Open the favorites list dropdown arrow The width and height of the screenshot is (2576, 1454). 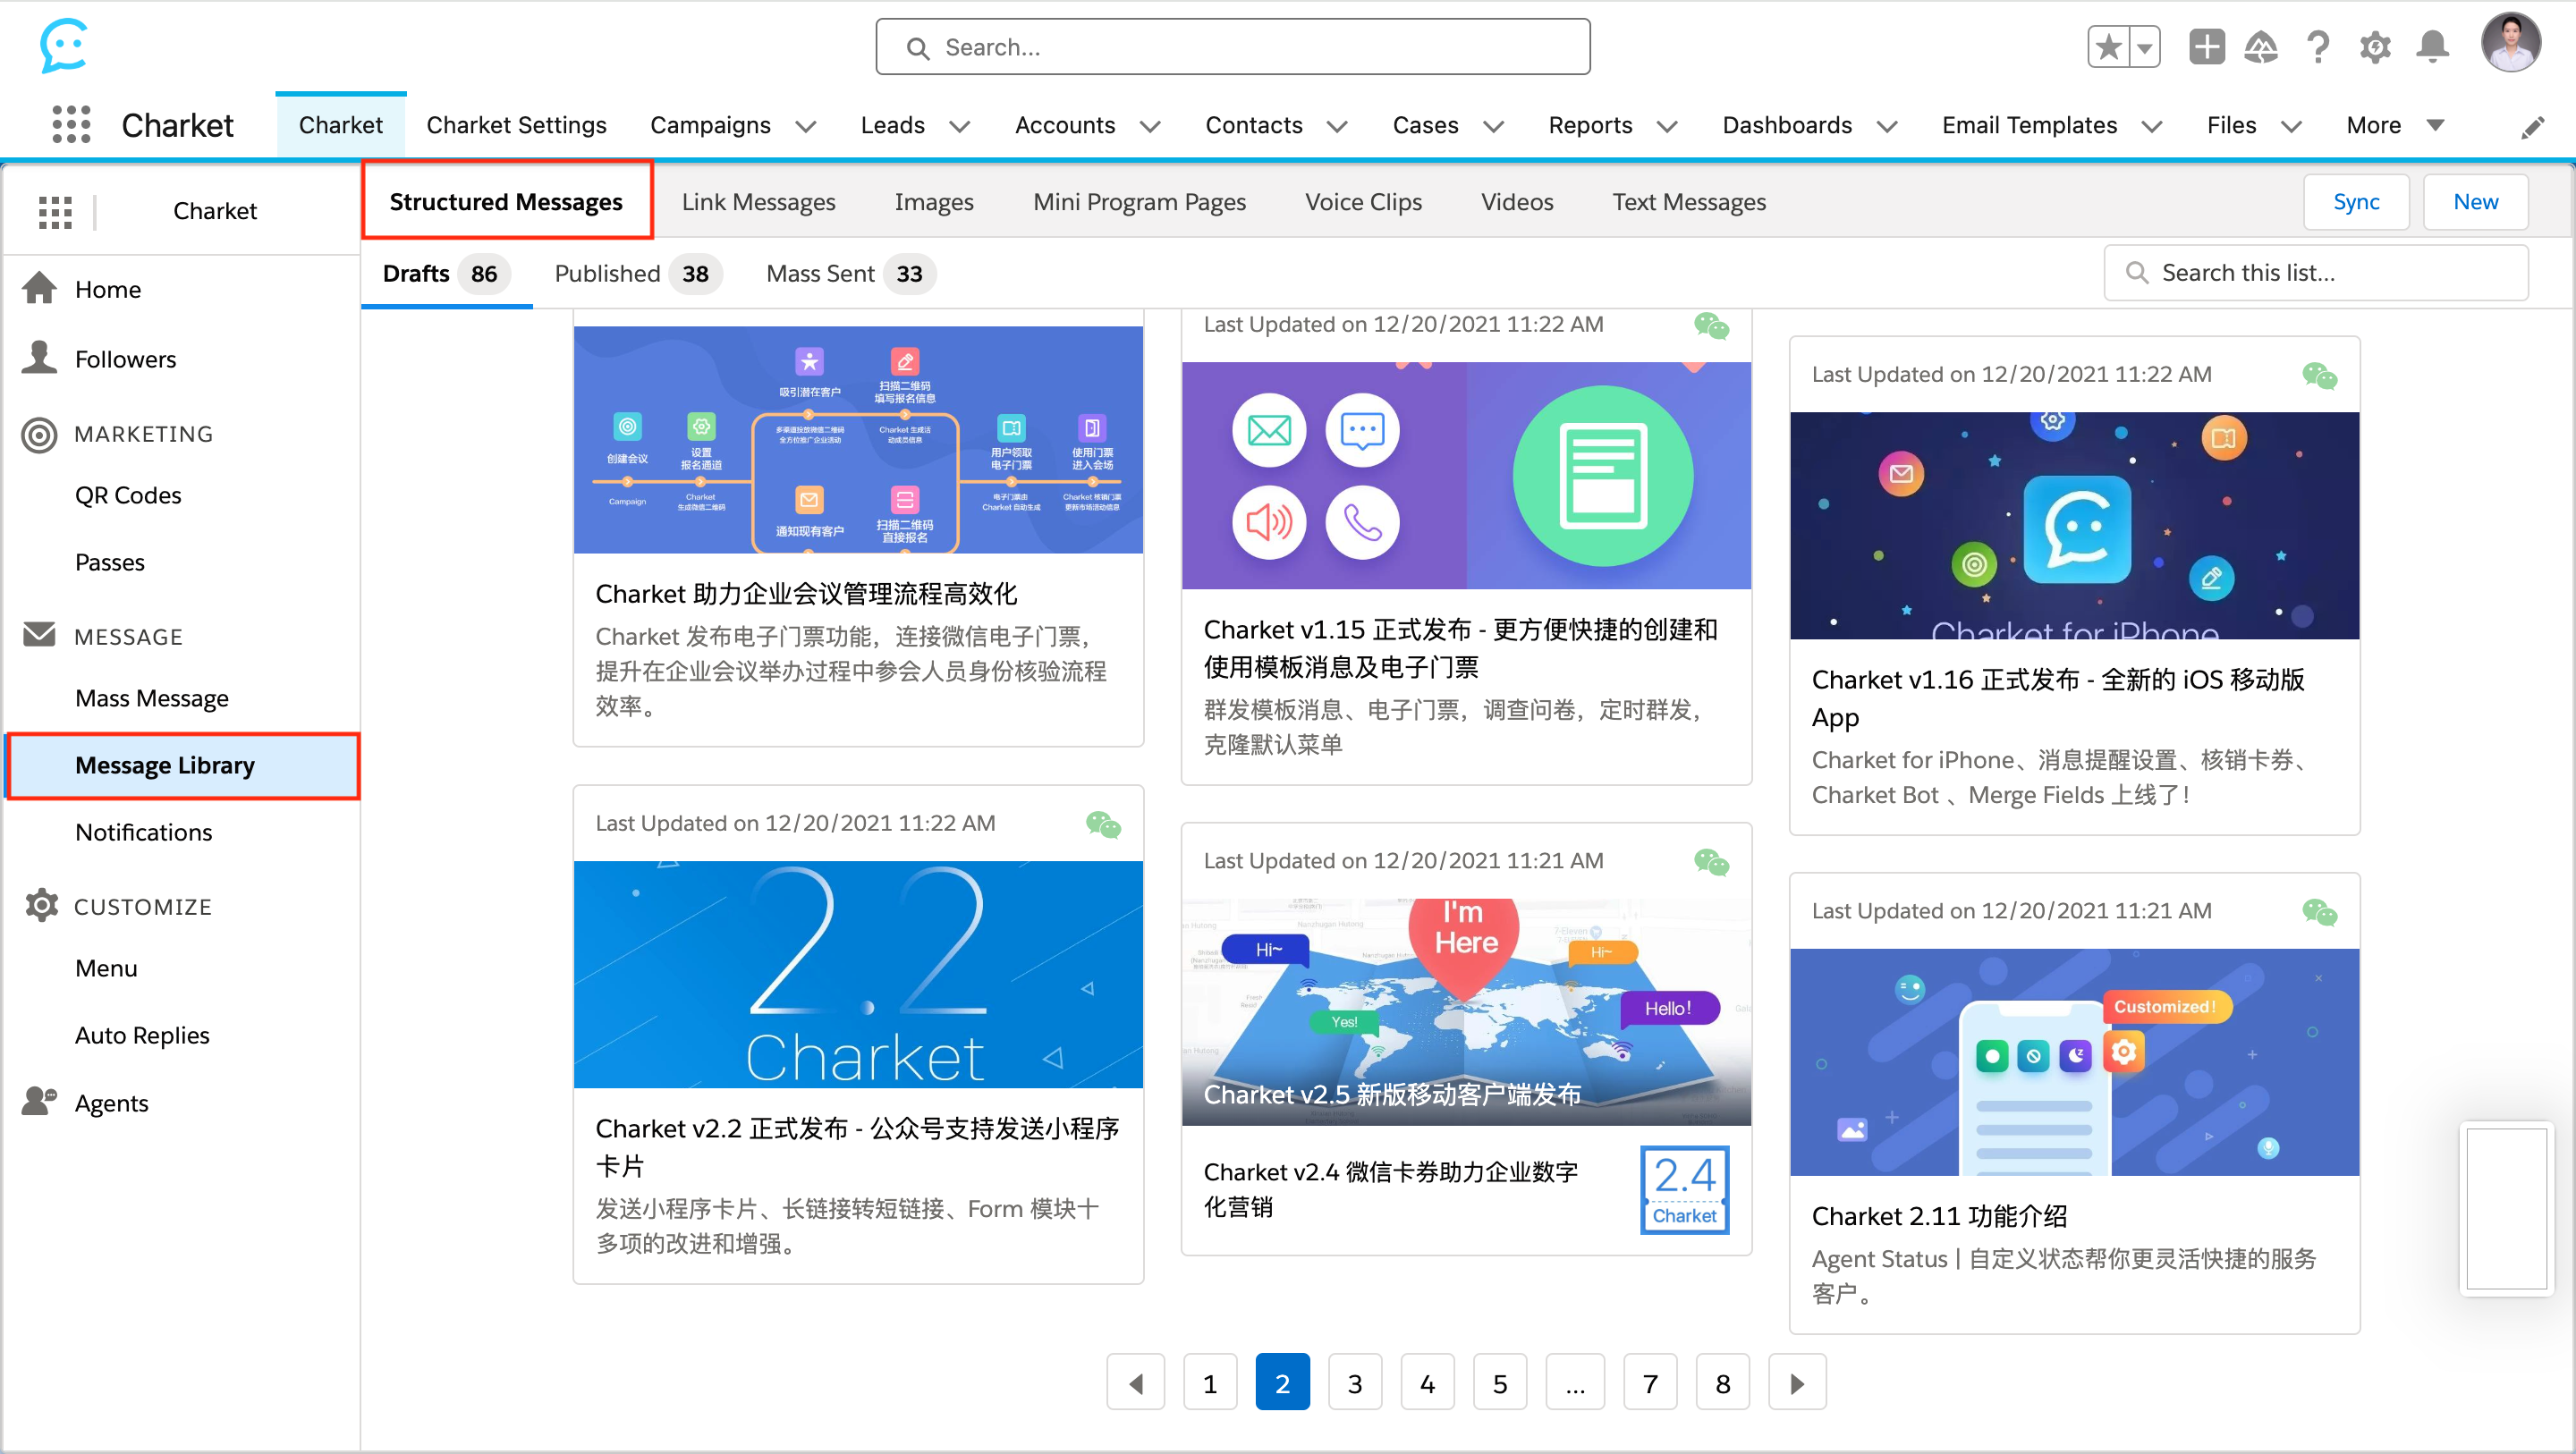pos(2145,47)
